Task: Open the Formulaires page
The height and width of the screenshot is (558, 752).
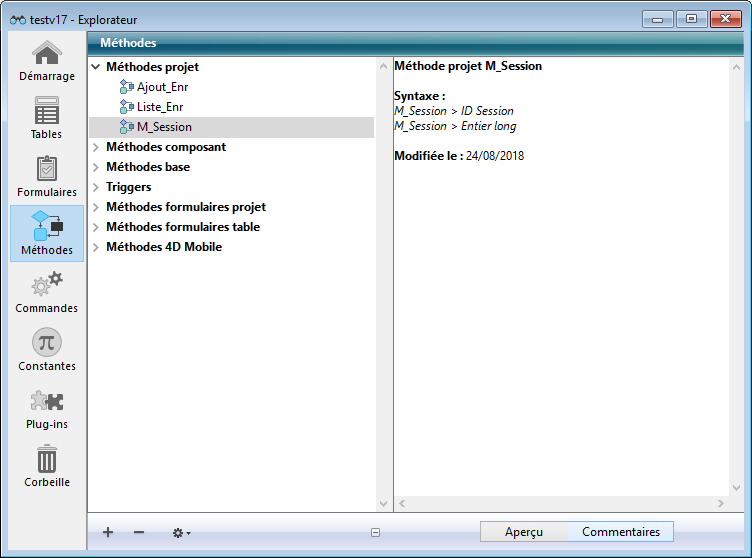Action: 47,176
